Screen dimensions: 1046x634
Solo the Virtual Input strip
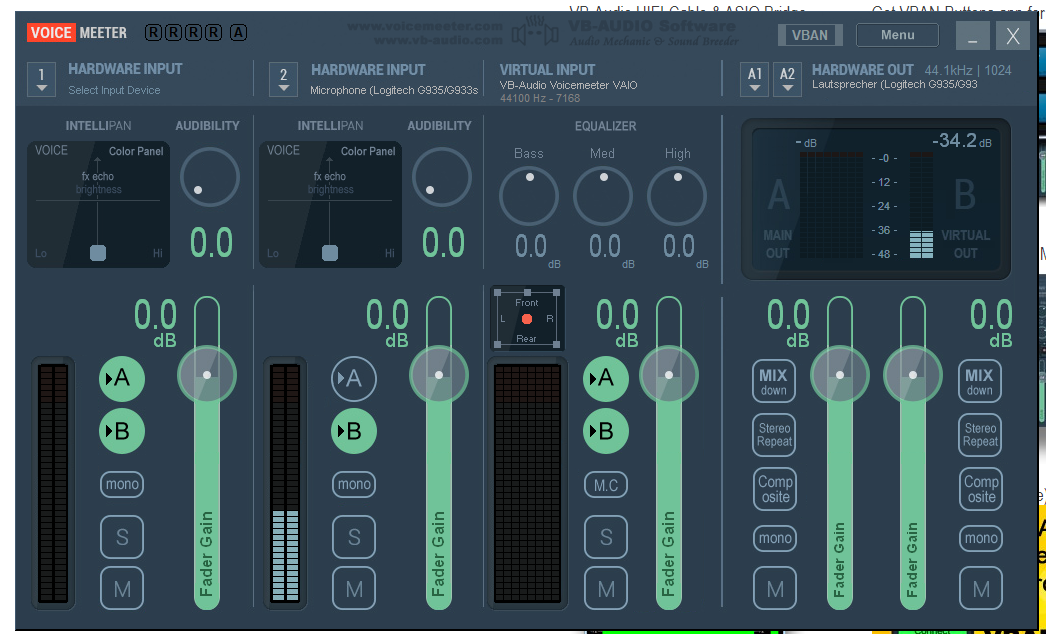pos(606,537)
